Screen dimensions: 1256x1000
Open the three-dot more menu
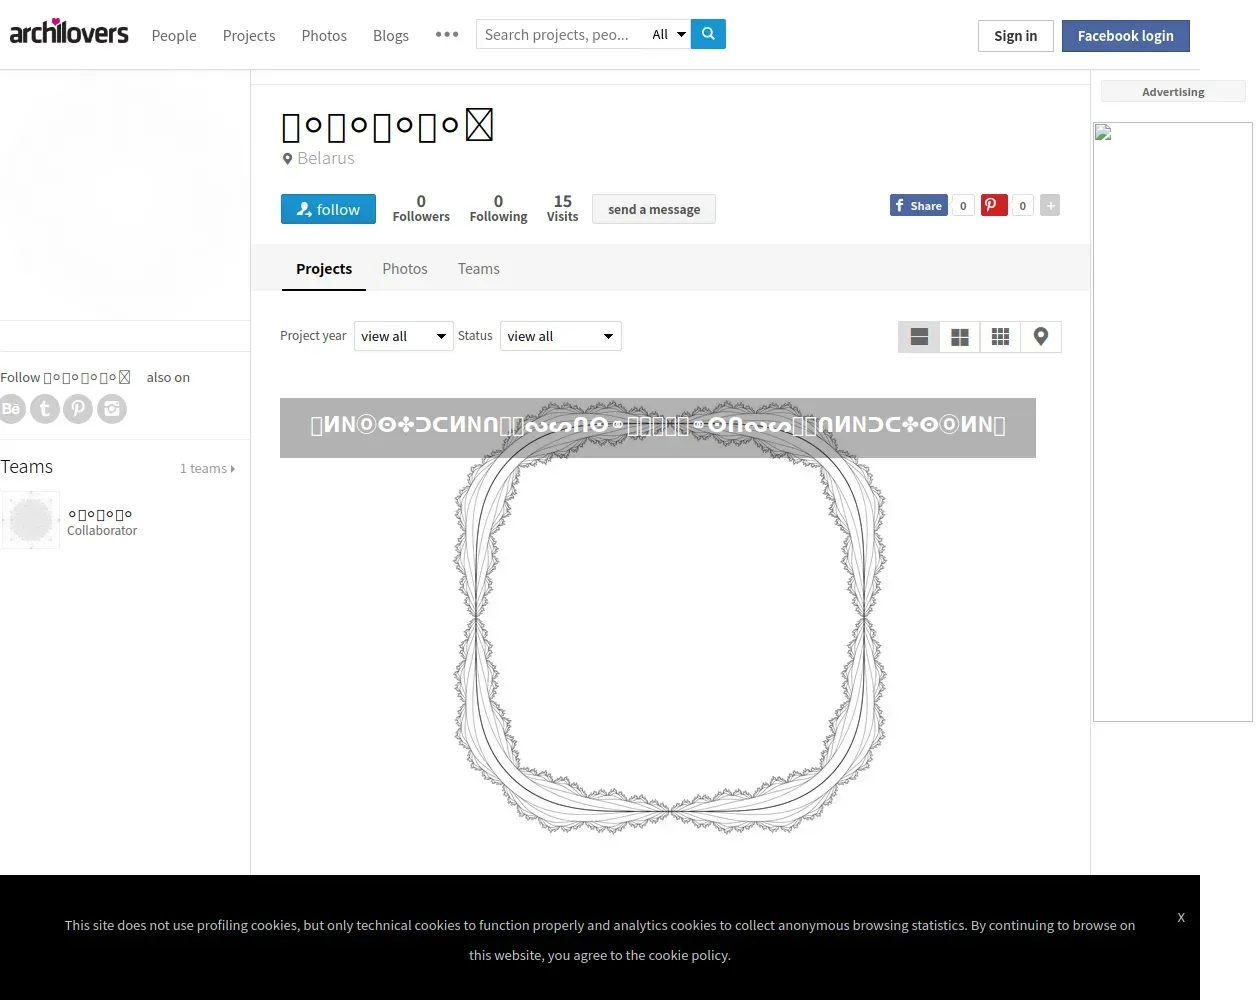point(447,34)
